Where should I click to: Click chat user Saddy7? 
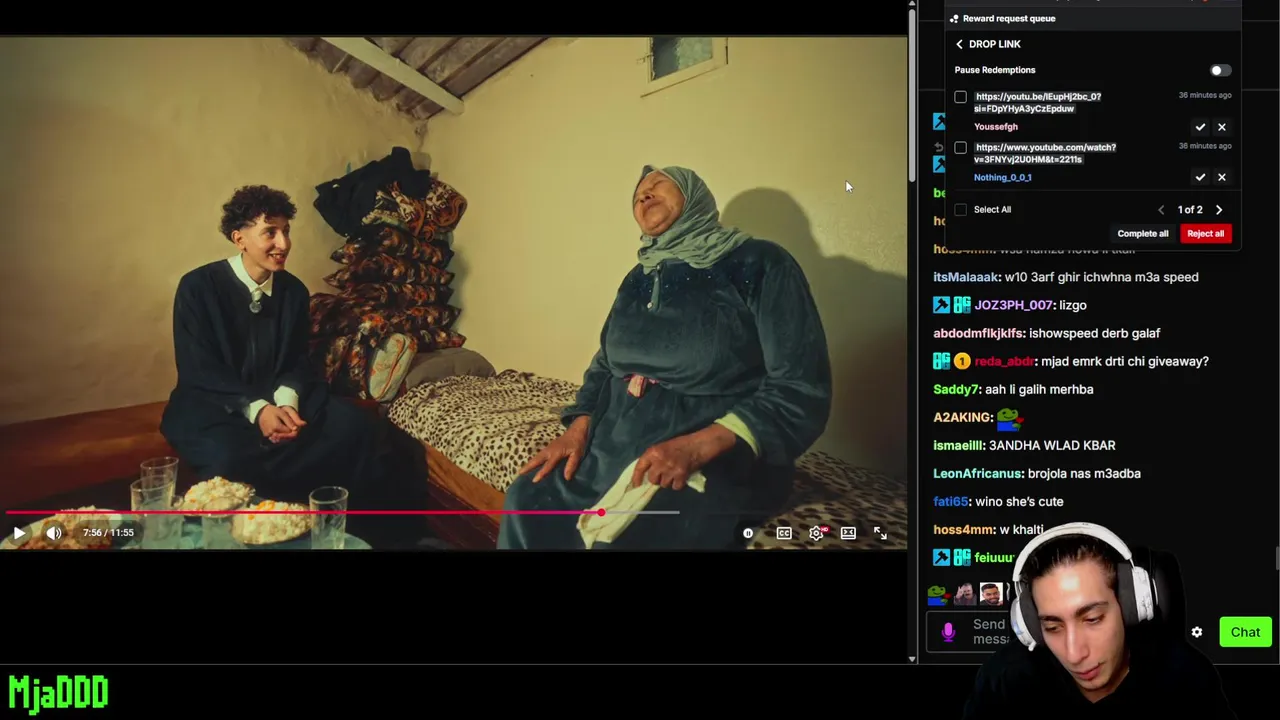[x=955, y=389]
